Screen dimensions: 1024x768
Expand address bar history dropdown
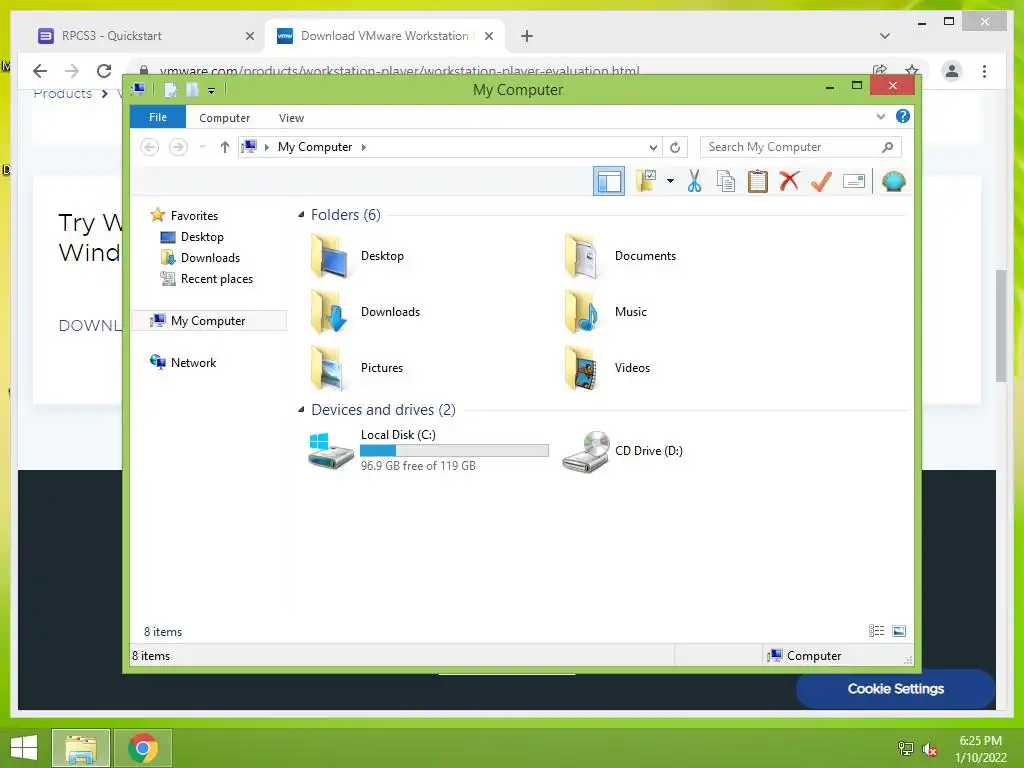pos(652,148)
